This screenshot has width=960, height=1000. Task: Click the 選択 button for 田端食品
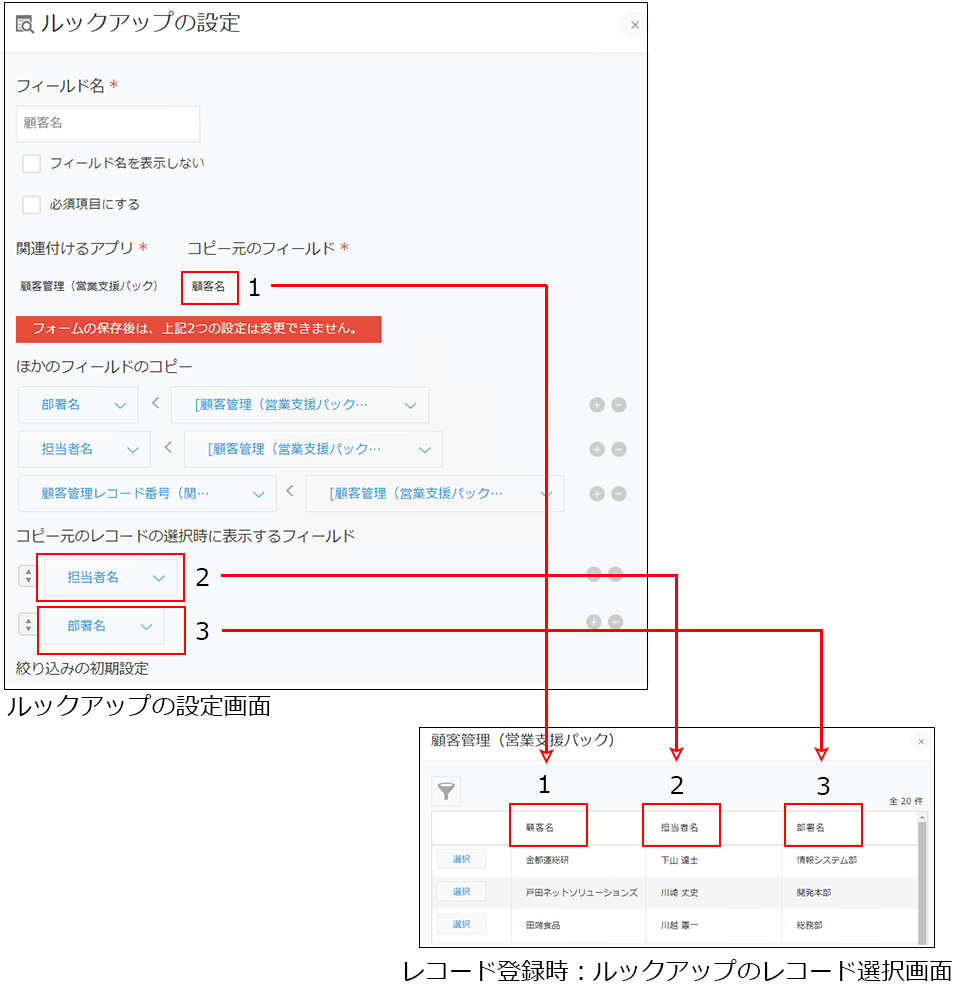point(463,923)
